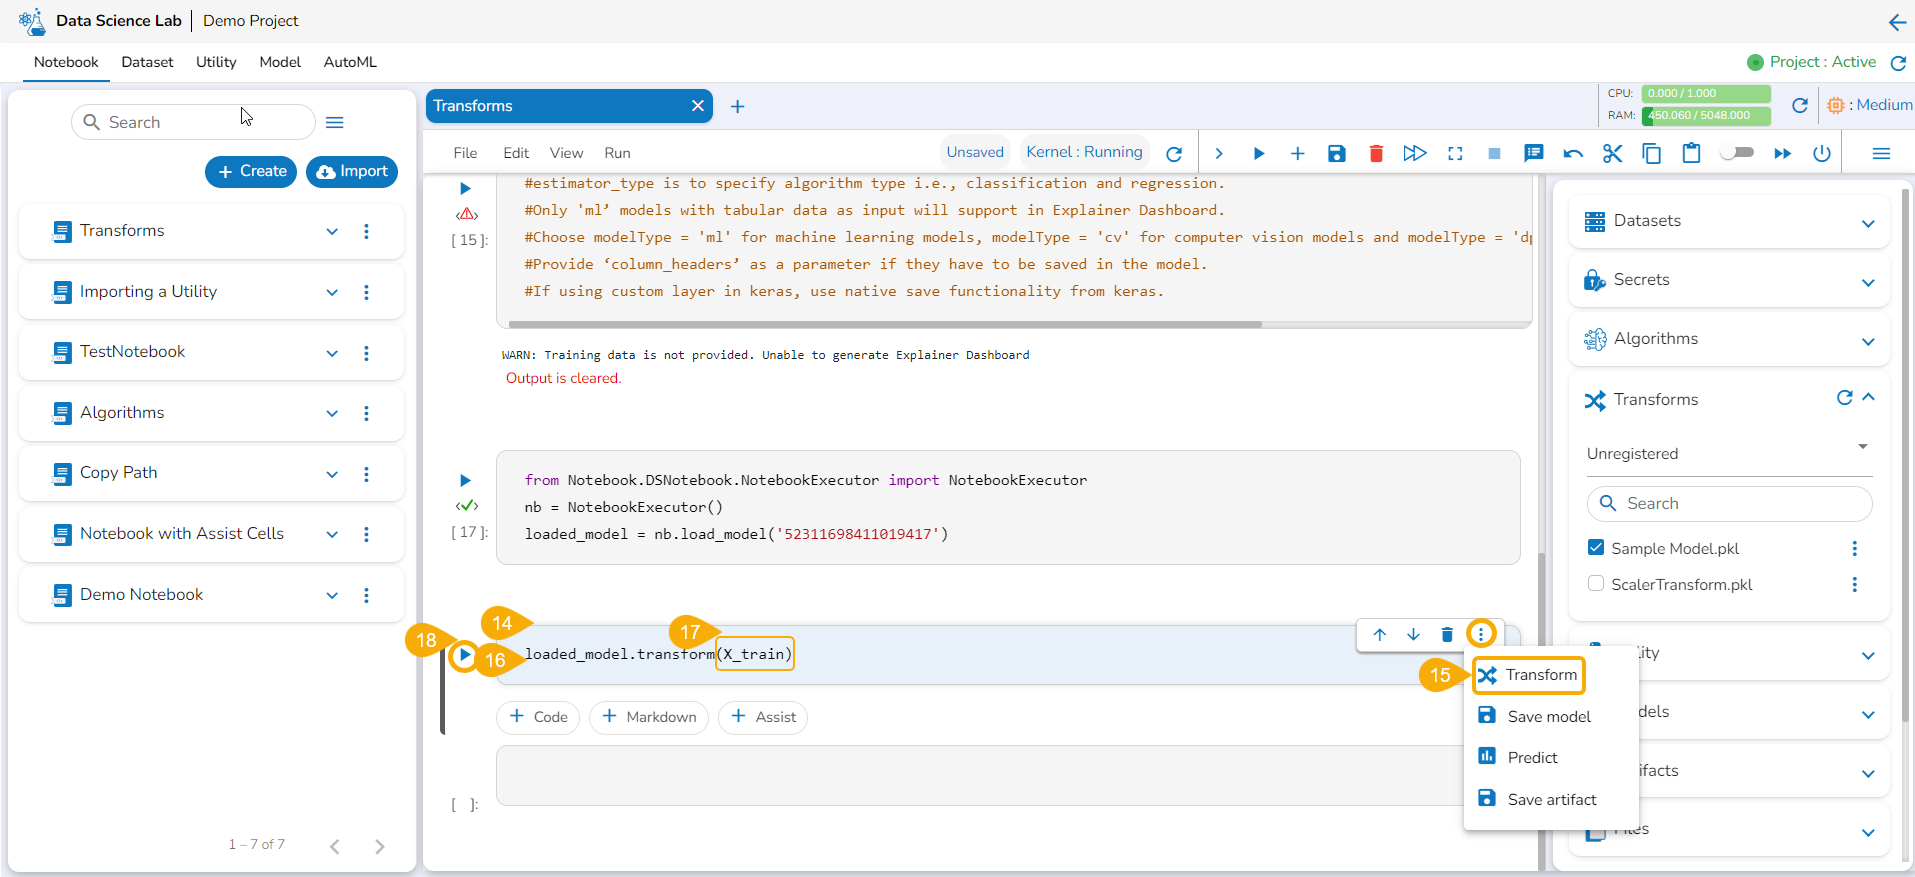Select Save model from context menu

click(1548, 716)
